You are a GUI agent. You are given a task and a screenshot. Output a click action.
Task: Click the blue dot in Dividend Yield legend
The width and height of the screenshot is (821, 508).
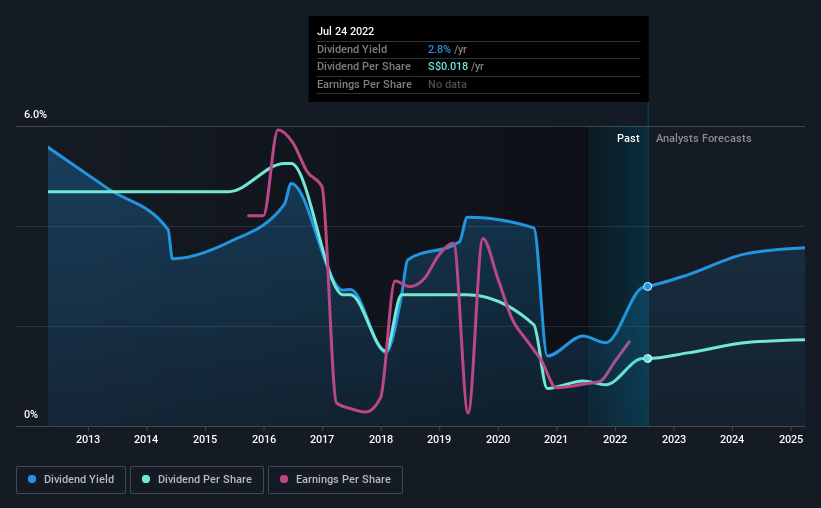[33, 480]
